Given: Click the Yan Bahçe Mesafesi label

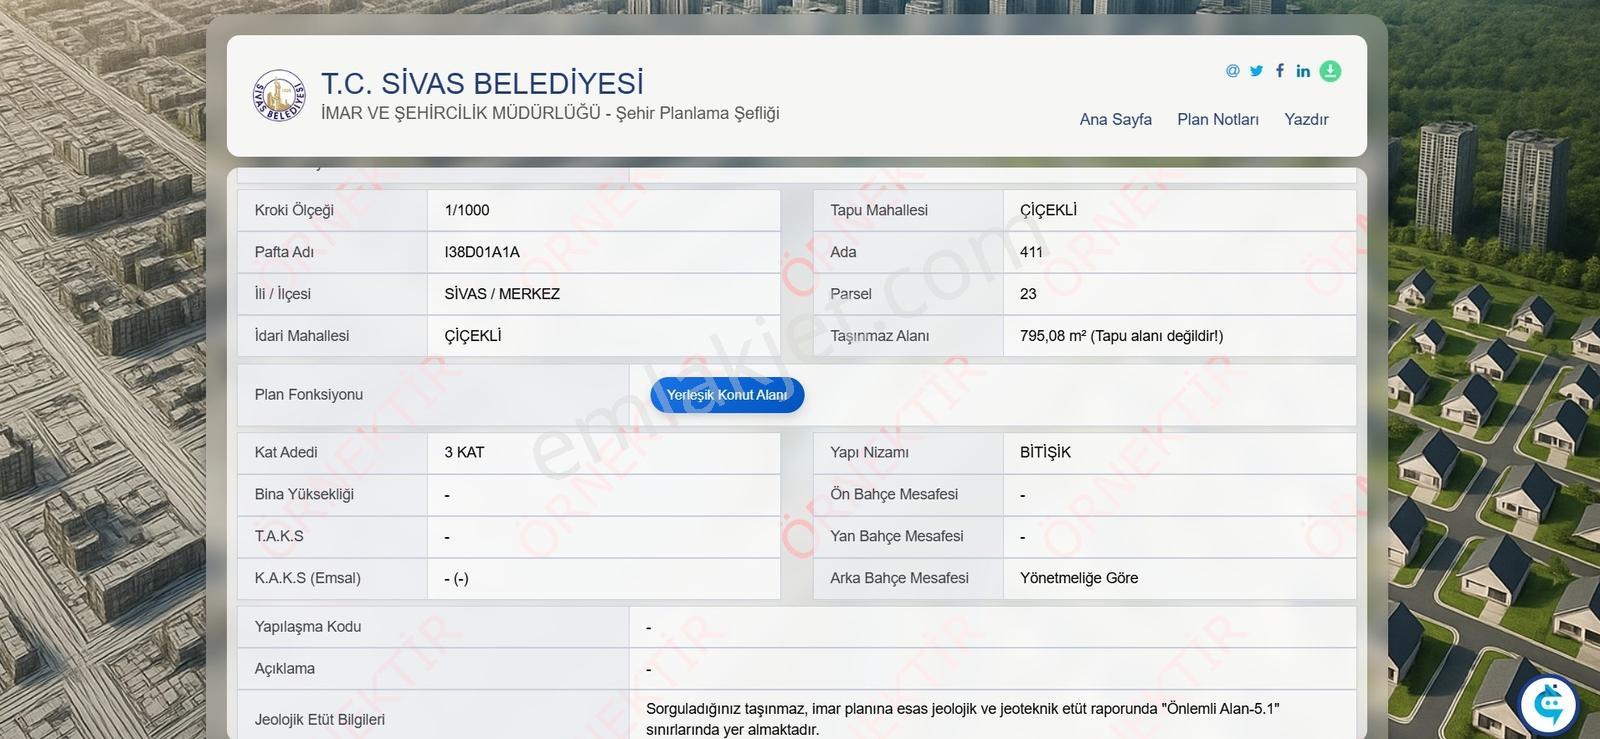Looking at the screenshot, I should click(x=897, y=536).
